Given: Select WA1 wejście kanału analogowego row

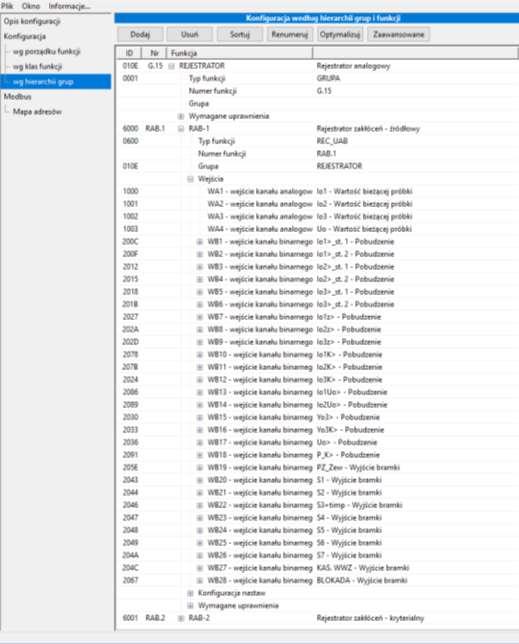Looking at the screenshot, I should (x=316, y=191).
